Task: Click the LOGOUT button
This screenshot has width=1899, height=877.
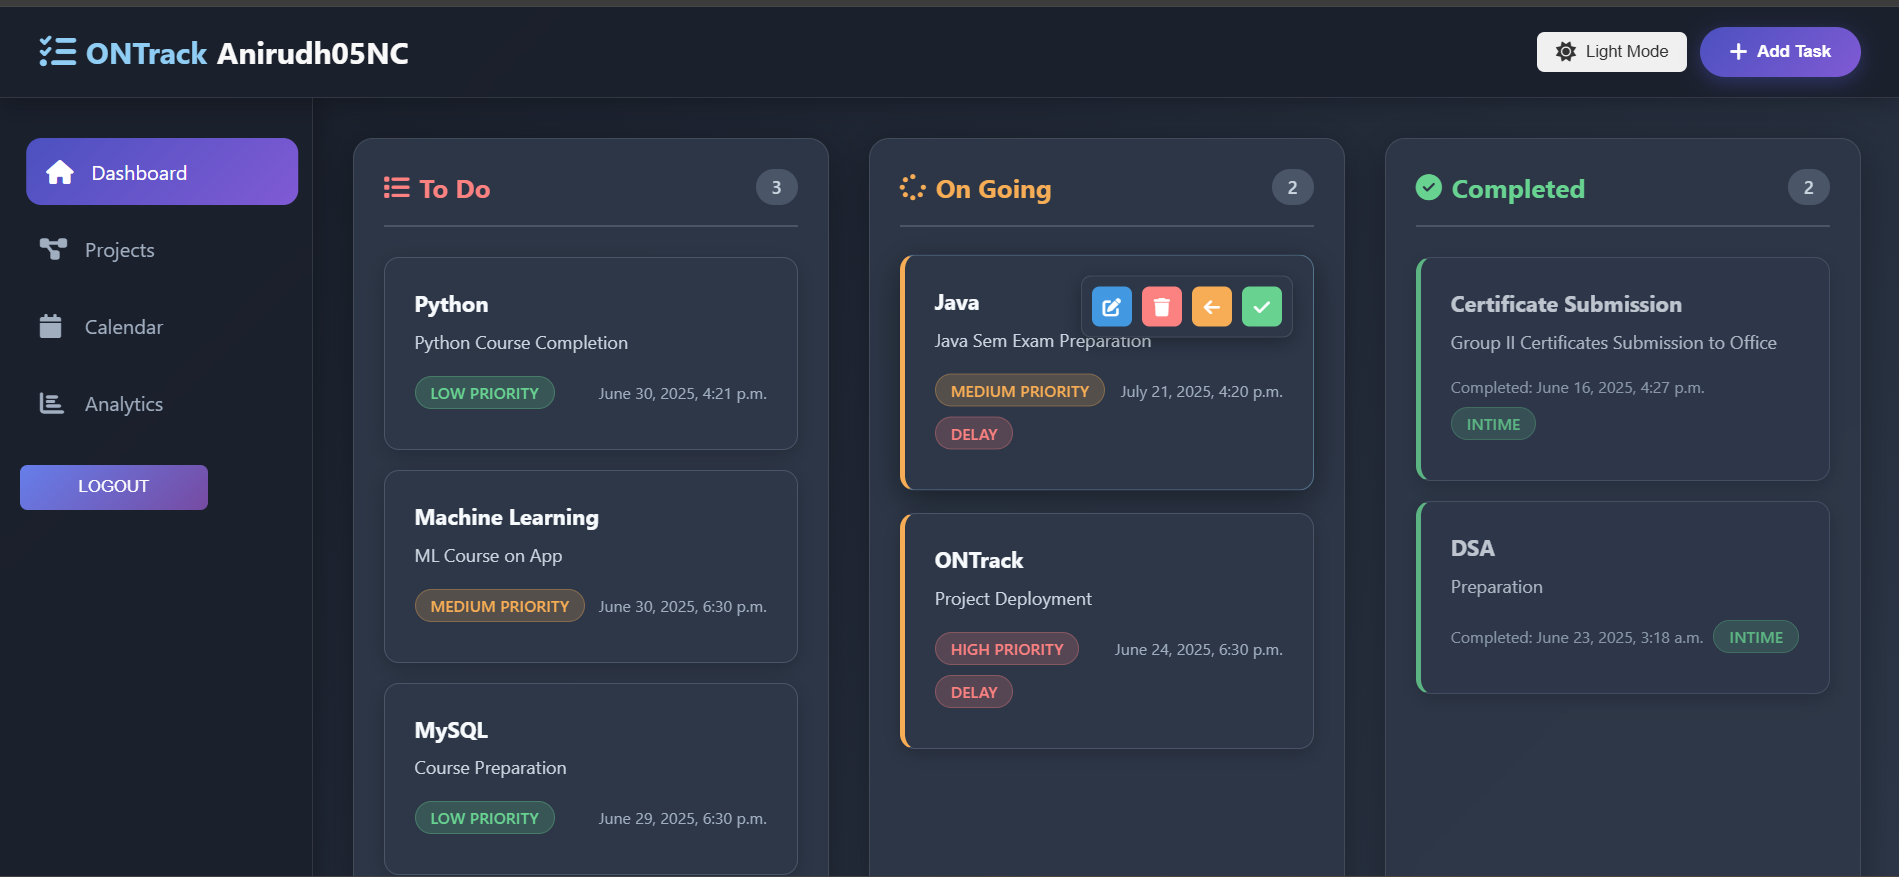Action: tap(114, 487)
